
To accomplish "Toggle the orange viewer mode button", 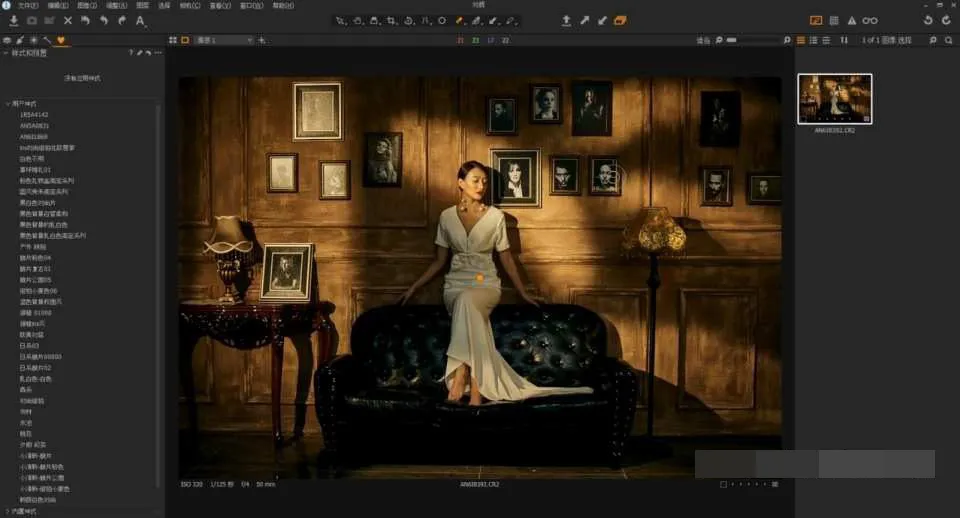I will (816, 21).
